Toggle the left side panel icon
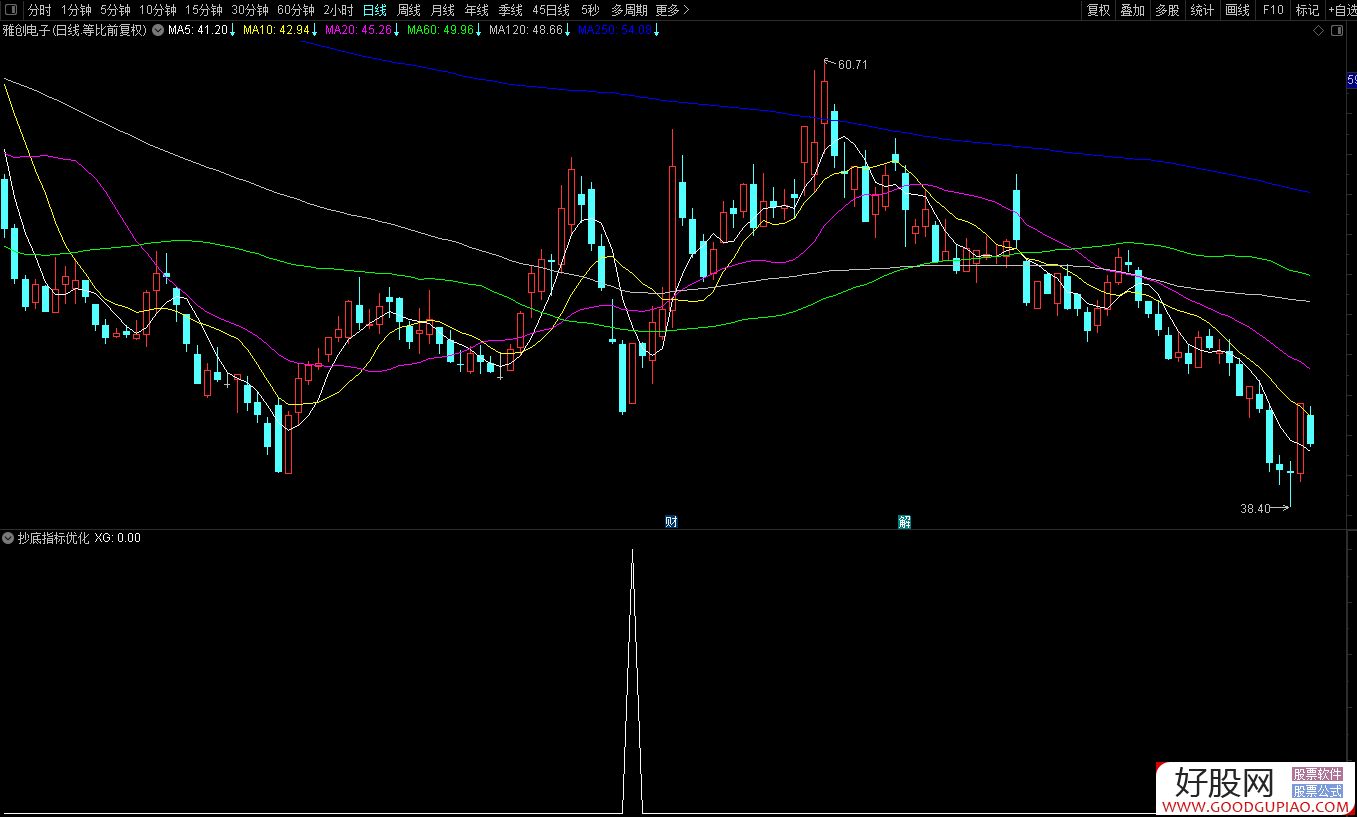Screen dimensions: 1357x817 pos(11,10)
